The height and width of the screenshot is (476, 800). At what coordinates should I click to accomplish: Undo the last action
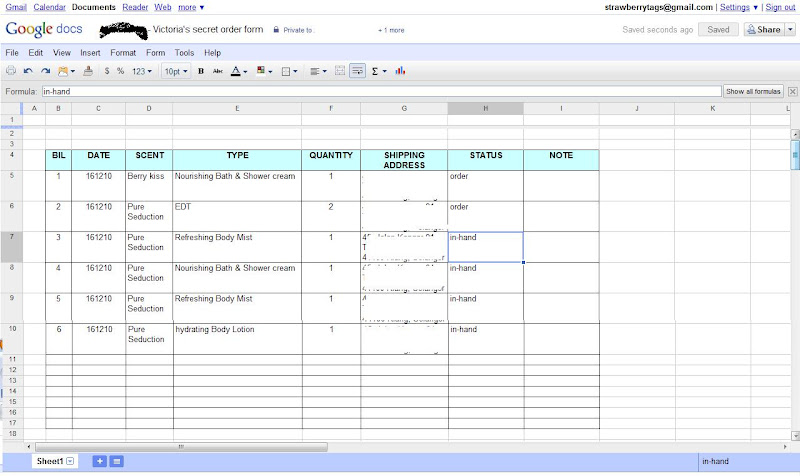tap(28, 71)
